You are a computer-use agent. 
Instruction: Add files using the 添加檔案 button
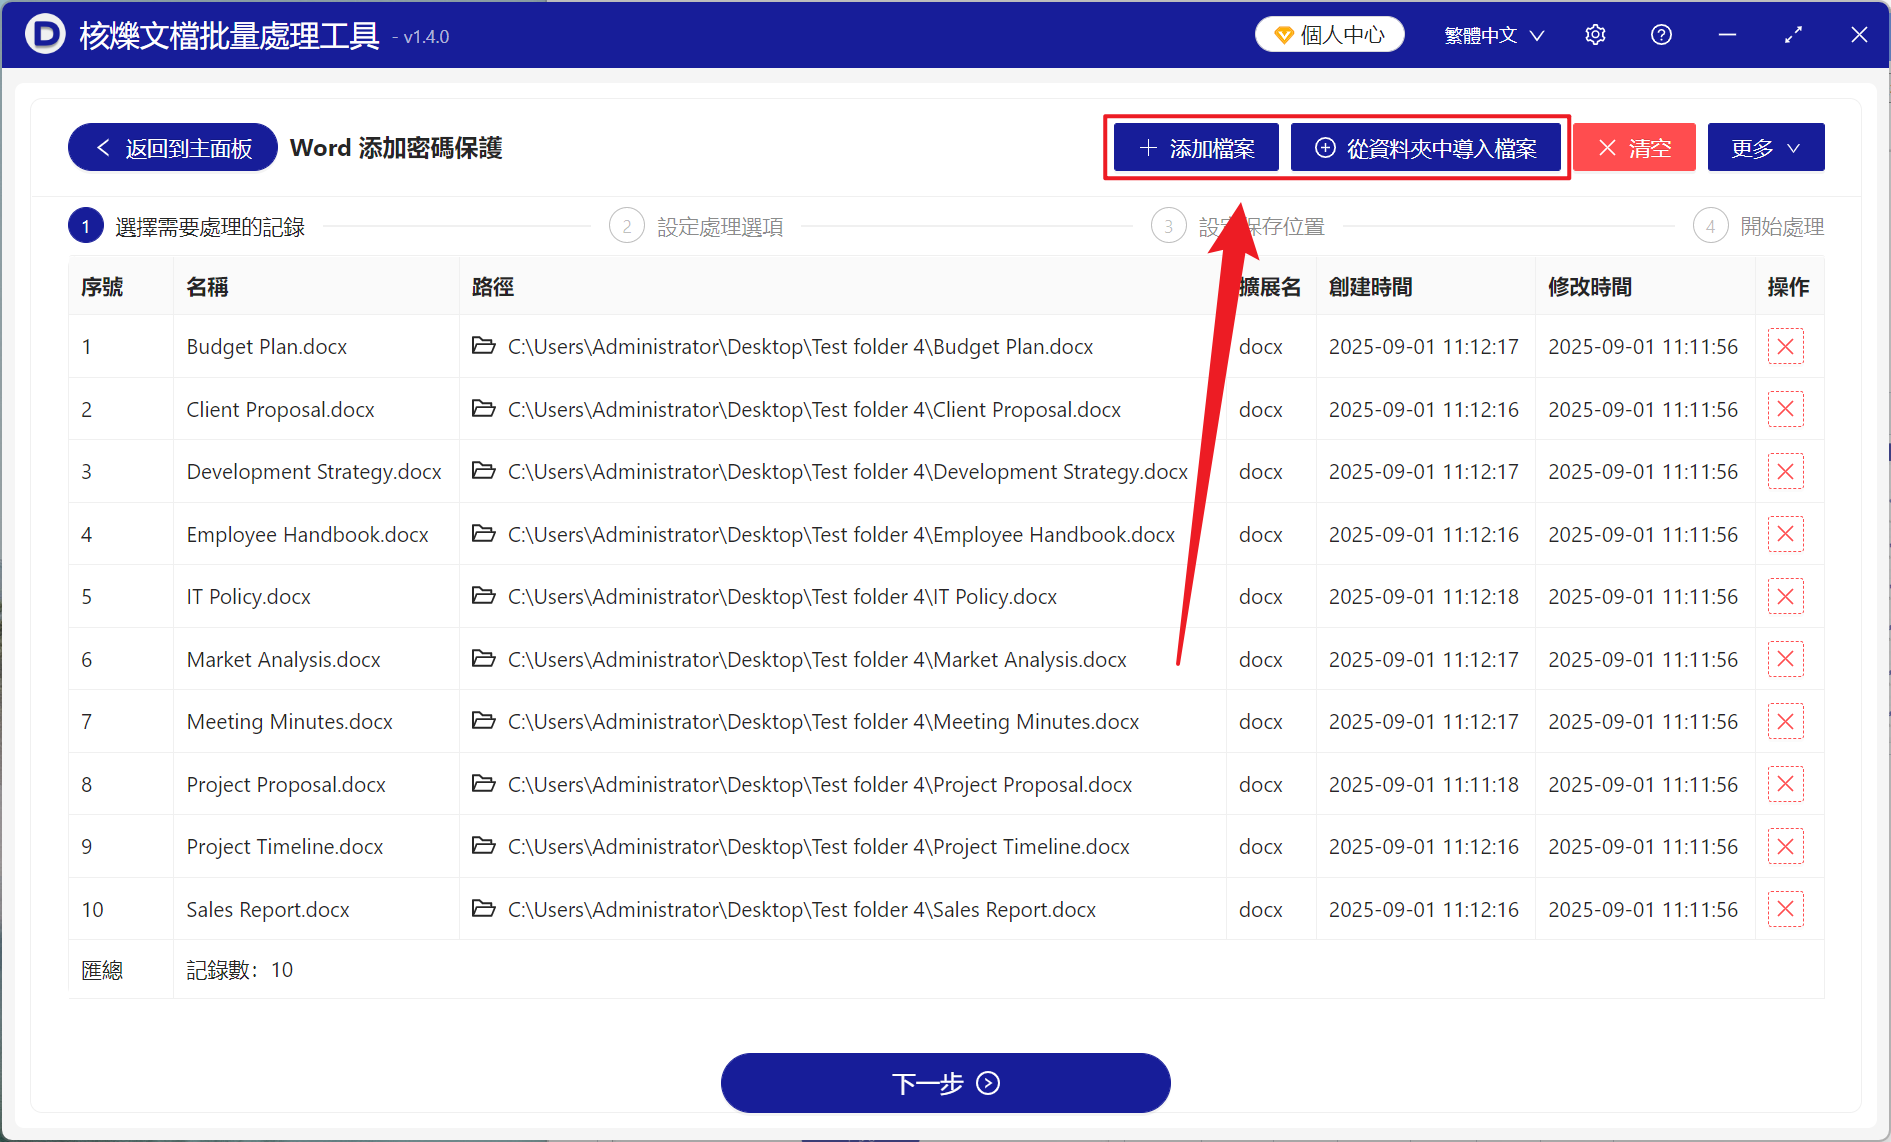click(x=1194, y=147)
